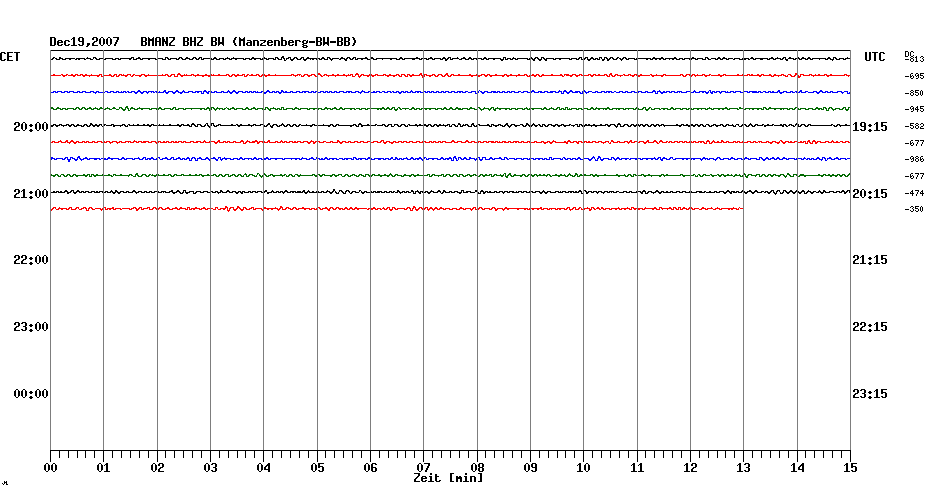Click minute tick label 12

(x=690, y=468)
